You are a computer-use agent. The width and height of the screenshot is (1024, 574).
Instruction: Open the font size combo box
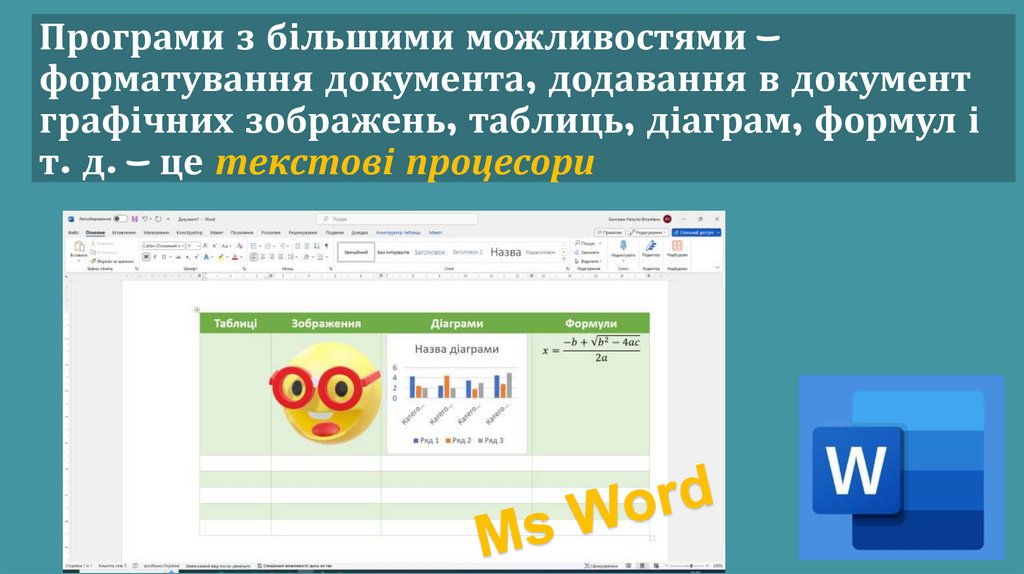[x=193, y=246]
